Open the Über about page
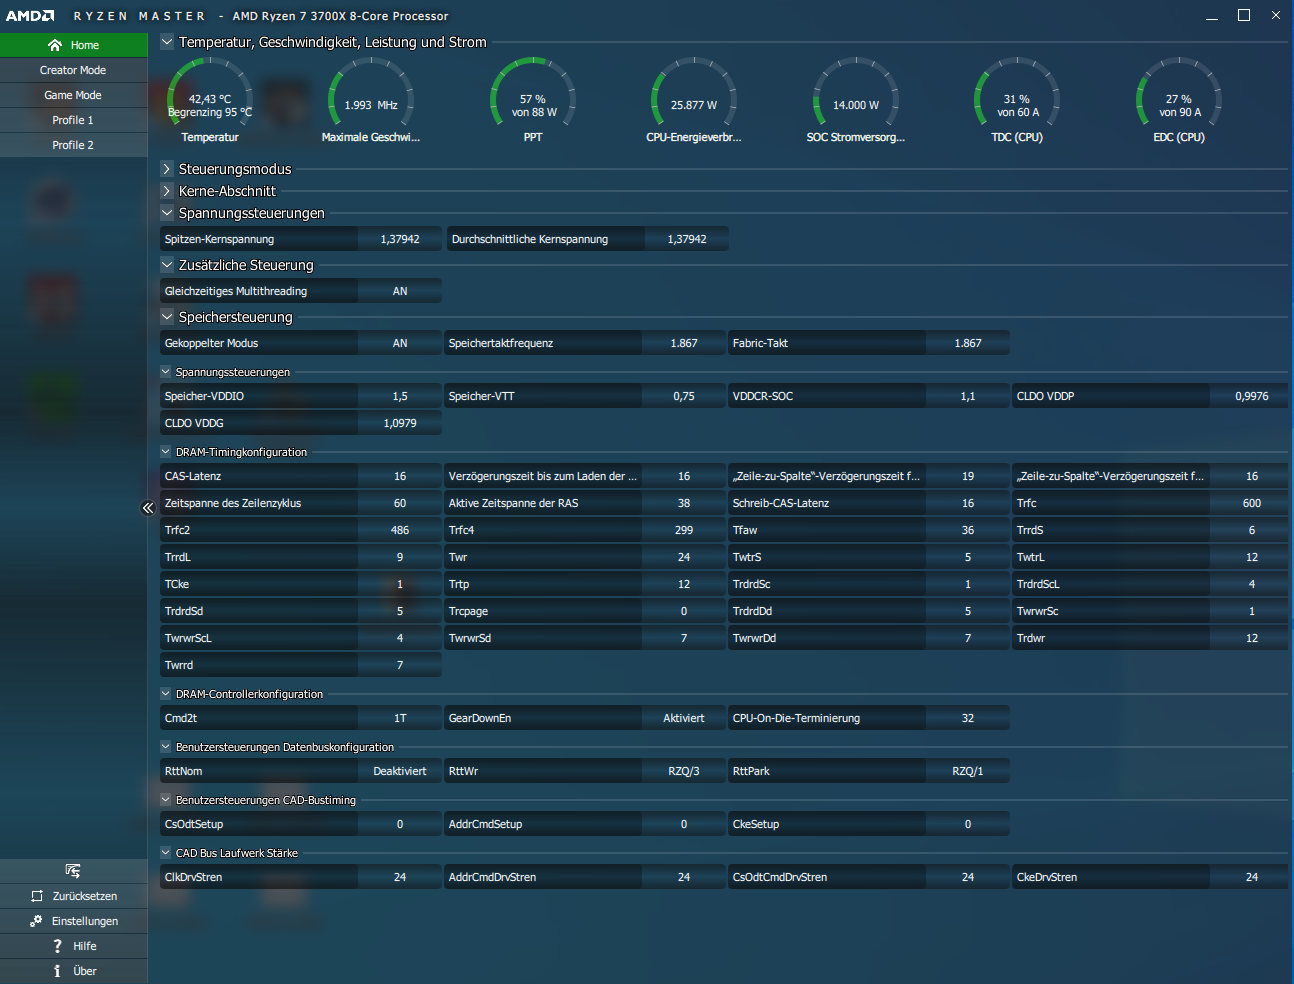This screenshot has height=984, width=1294. point(74,971)
